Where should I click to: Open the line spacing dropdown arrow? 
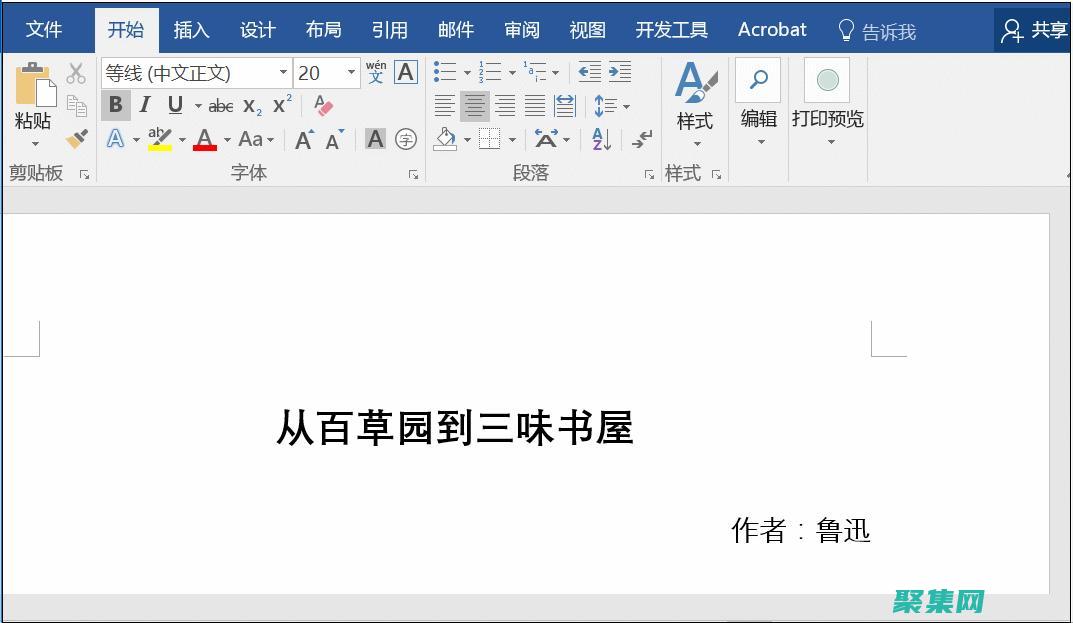(x=628, y=106)
